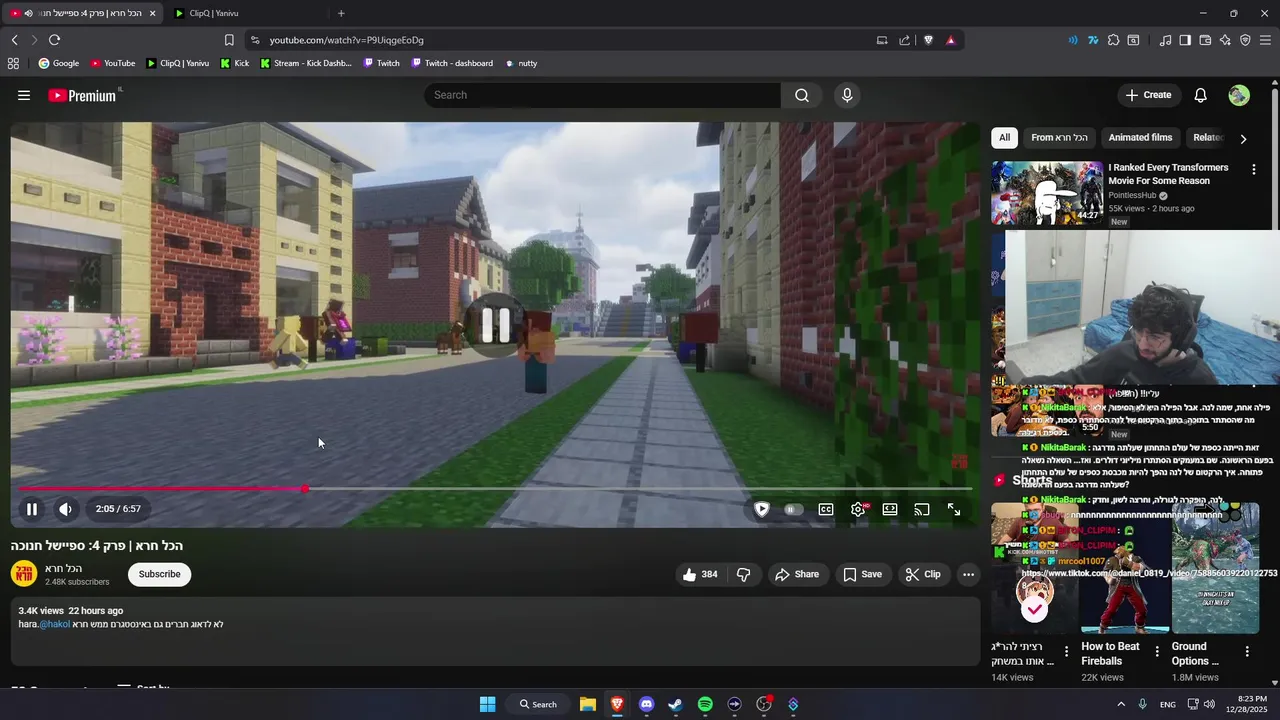Open Brave main menu hamburger
Viewport: 1280px width, 720px height.
pos(1266,40)
